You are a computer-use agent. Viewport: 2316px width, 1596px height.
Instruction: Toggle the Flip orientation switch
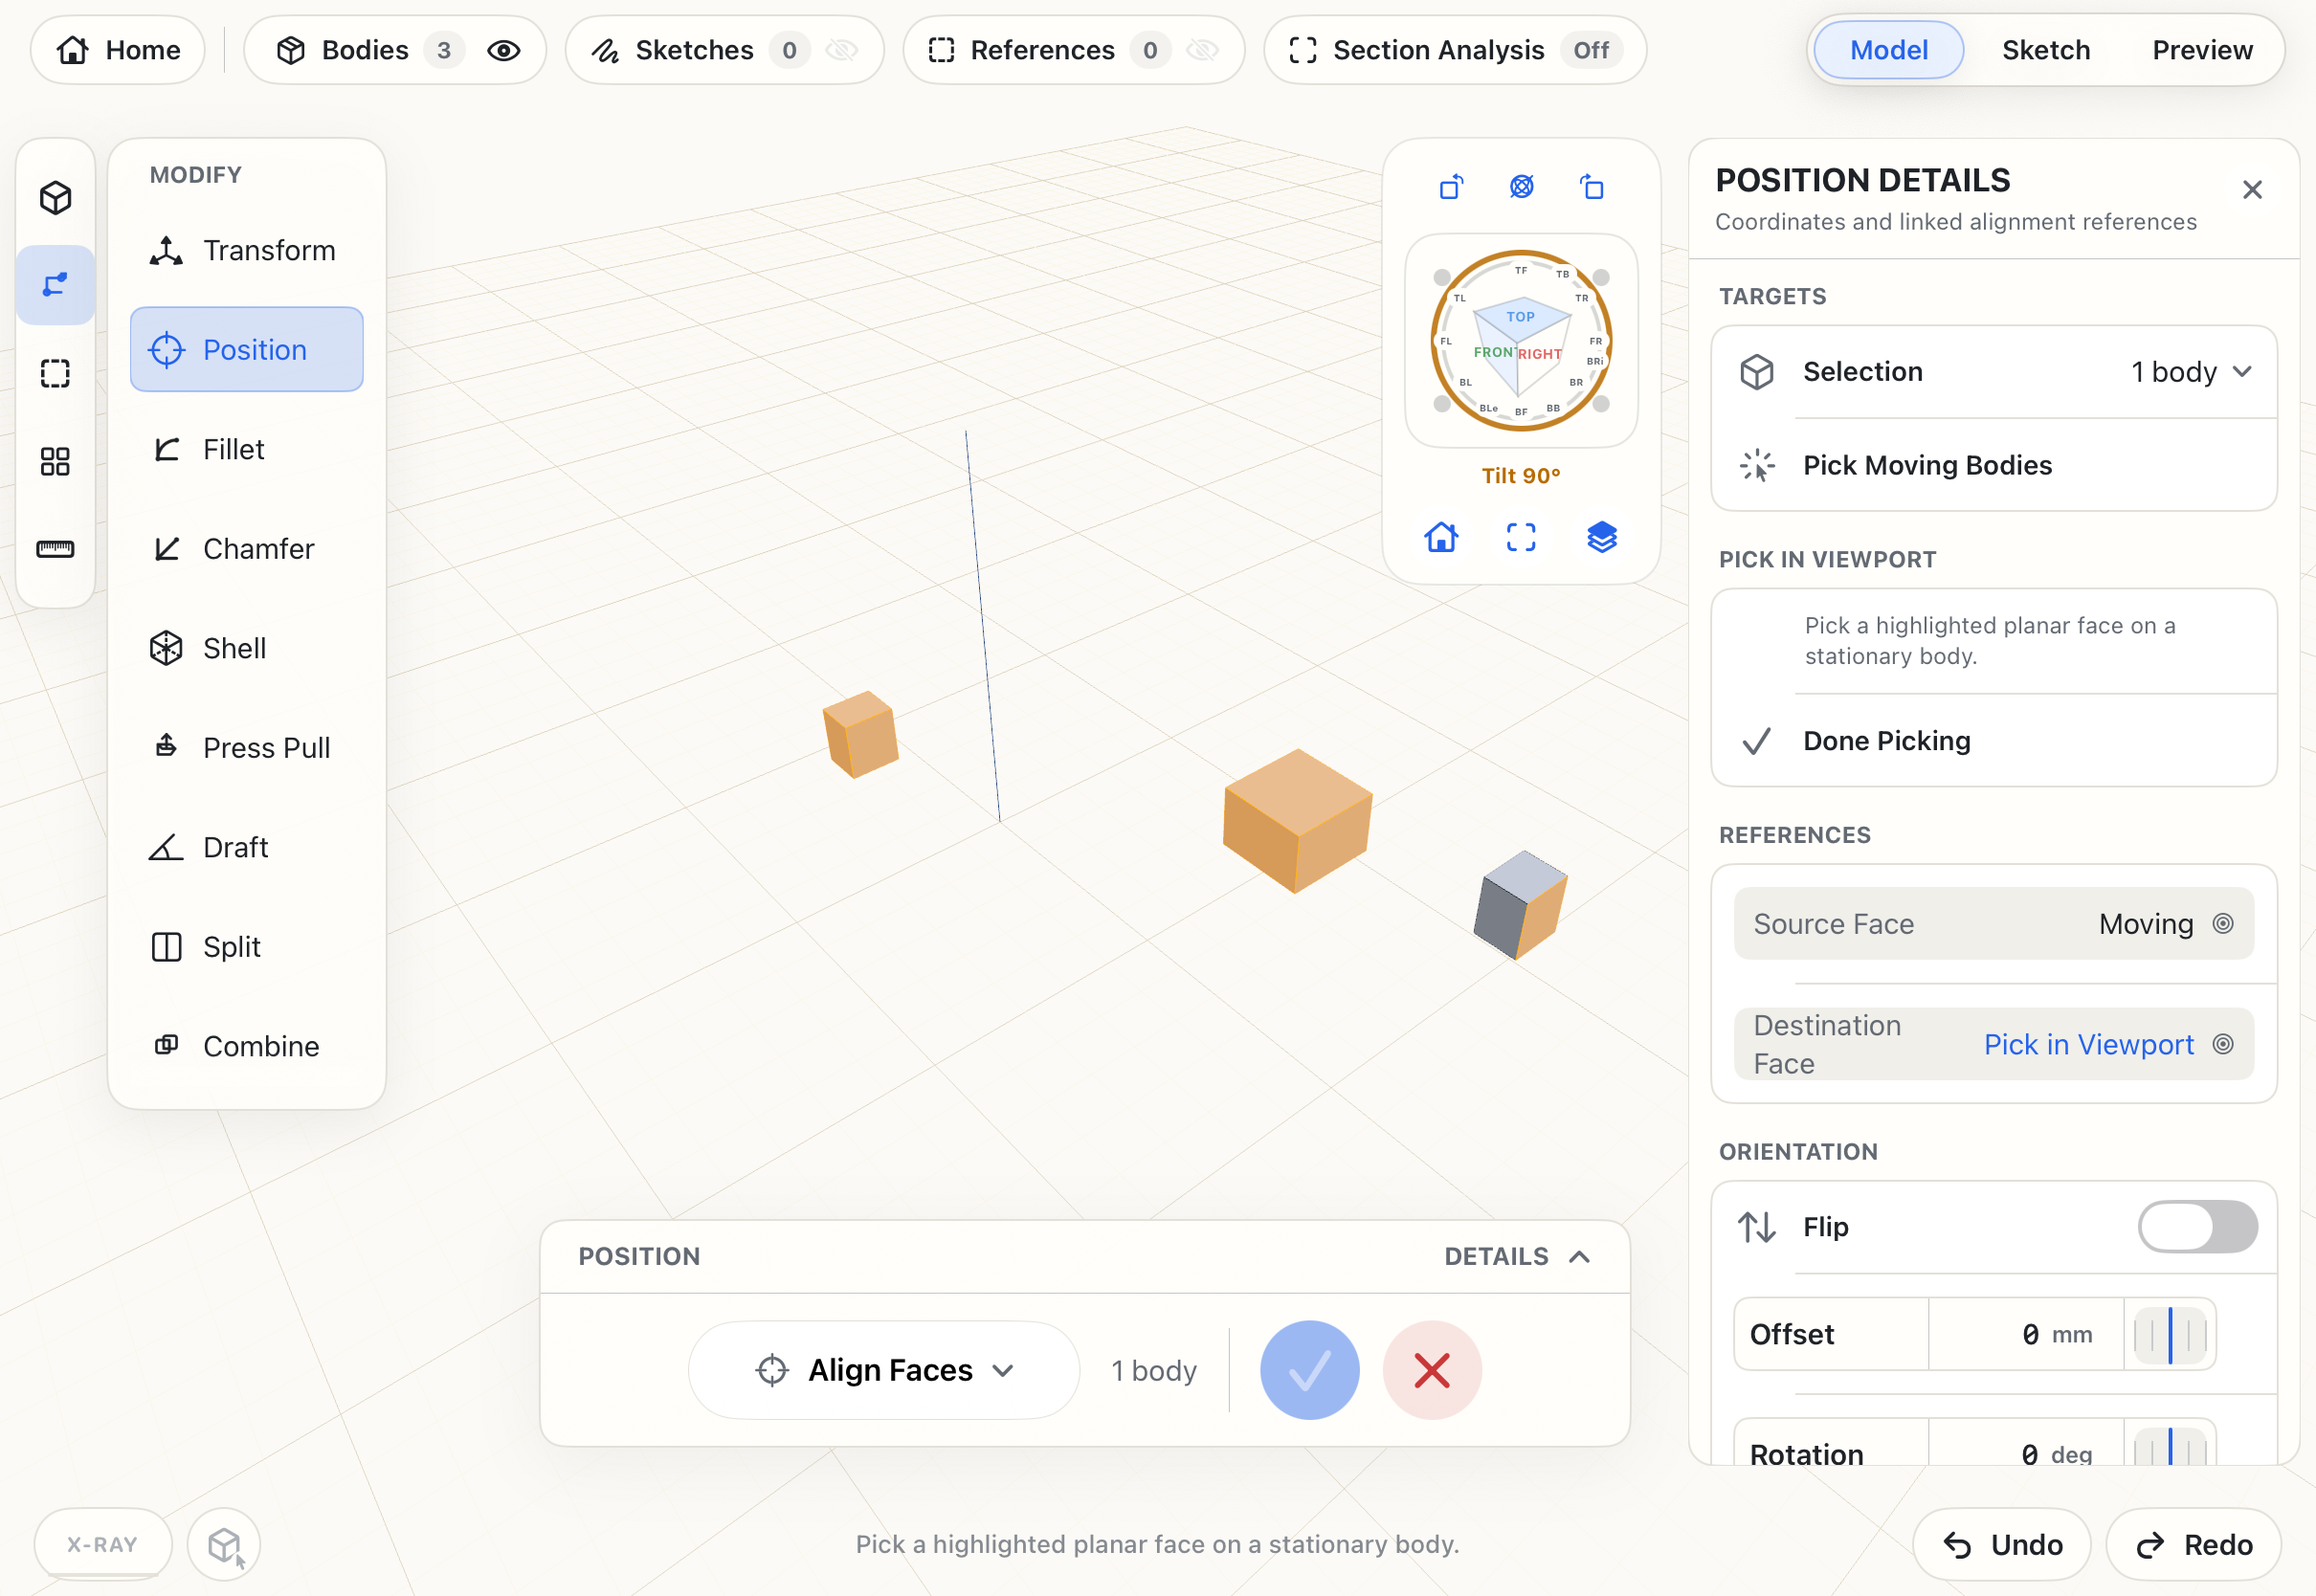tap(2197, 1226)
